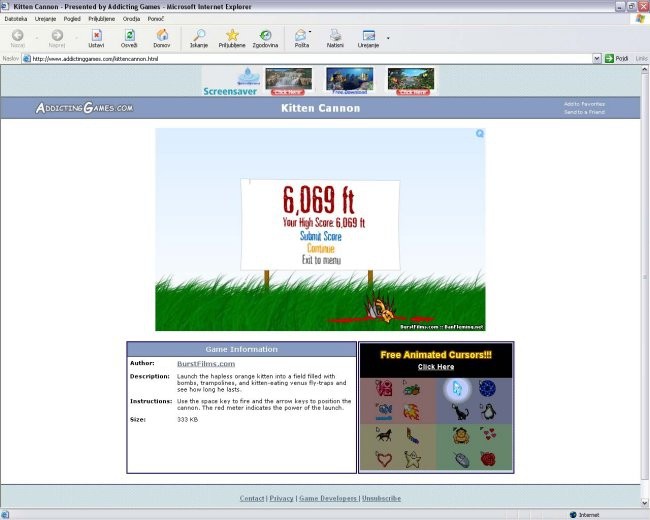Stop page loading with Ustavi icon
The height and width of the screenshot is (520, 650).
(97, 38)
